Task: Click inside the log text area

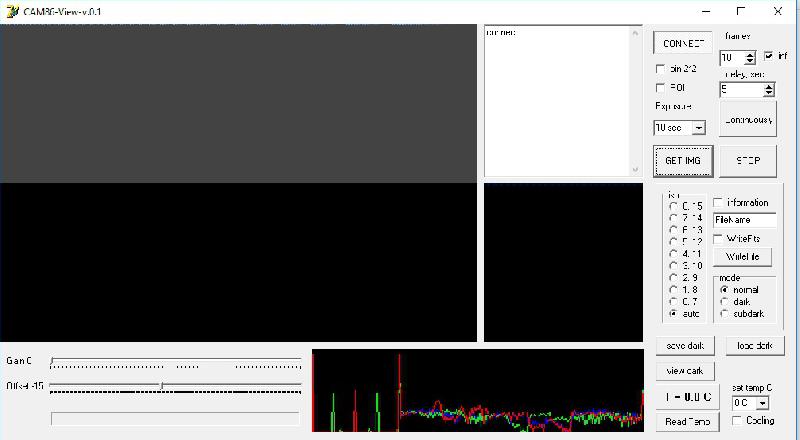Action: point(557,102)
